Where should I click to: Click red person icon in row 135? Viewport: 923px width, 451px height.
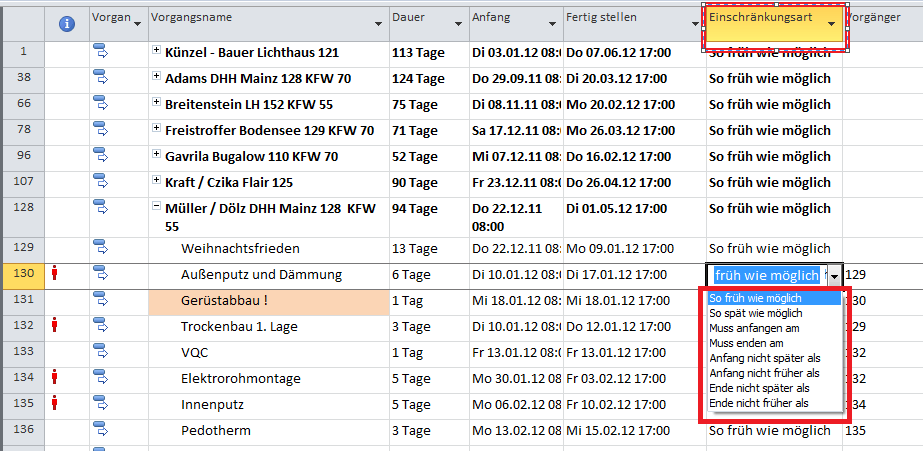[55, 403]
